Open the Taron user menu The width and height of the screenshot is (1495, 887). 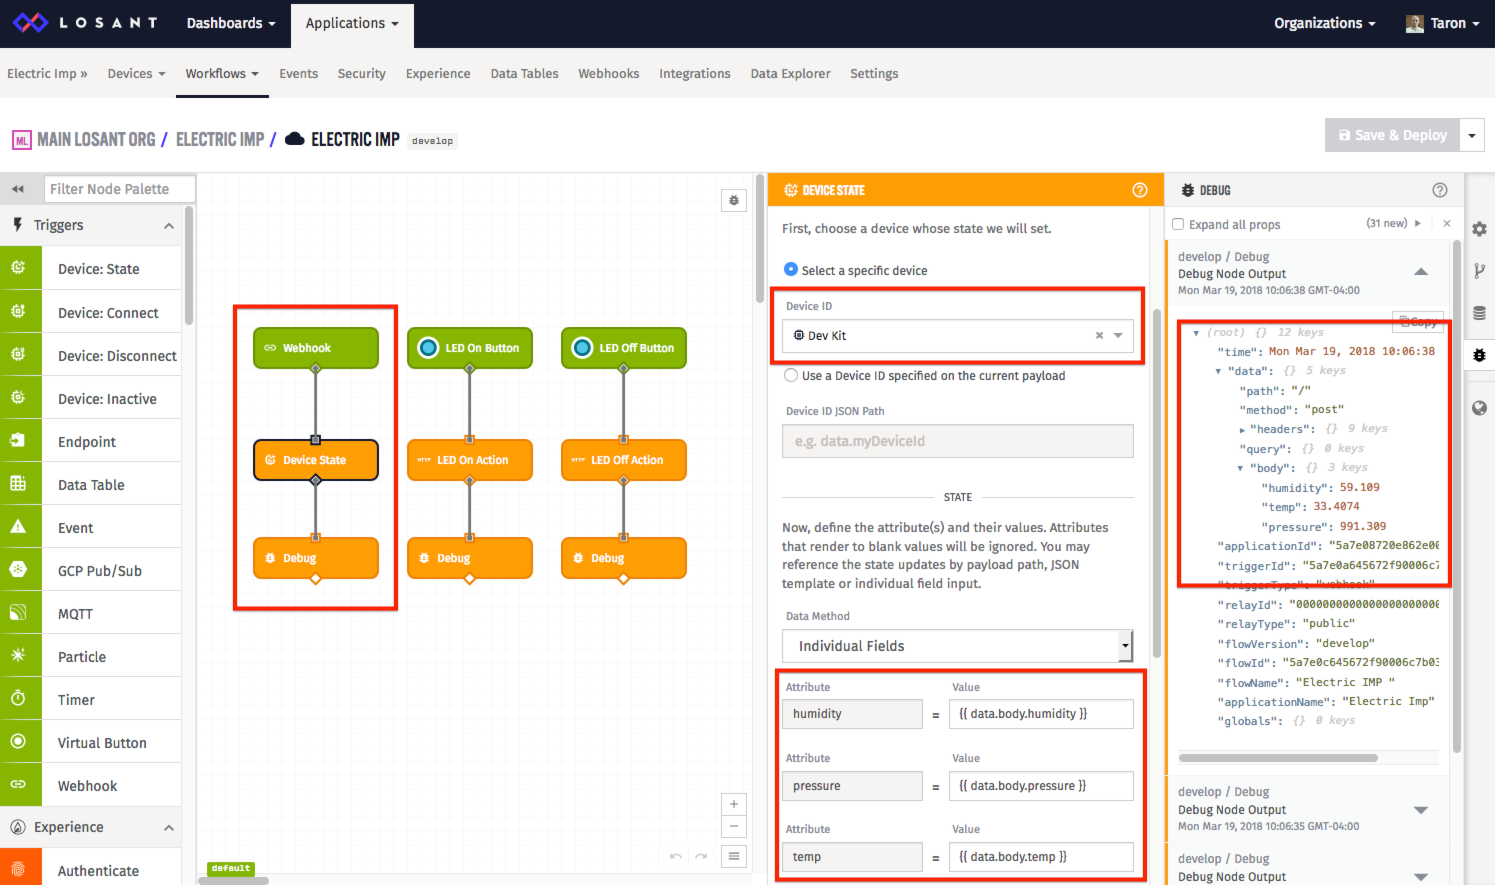click(1442, 23)
